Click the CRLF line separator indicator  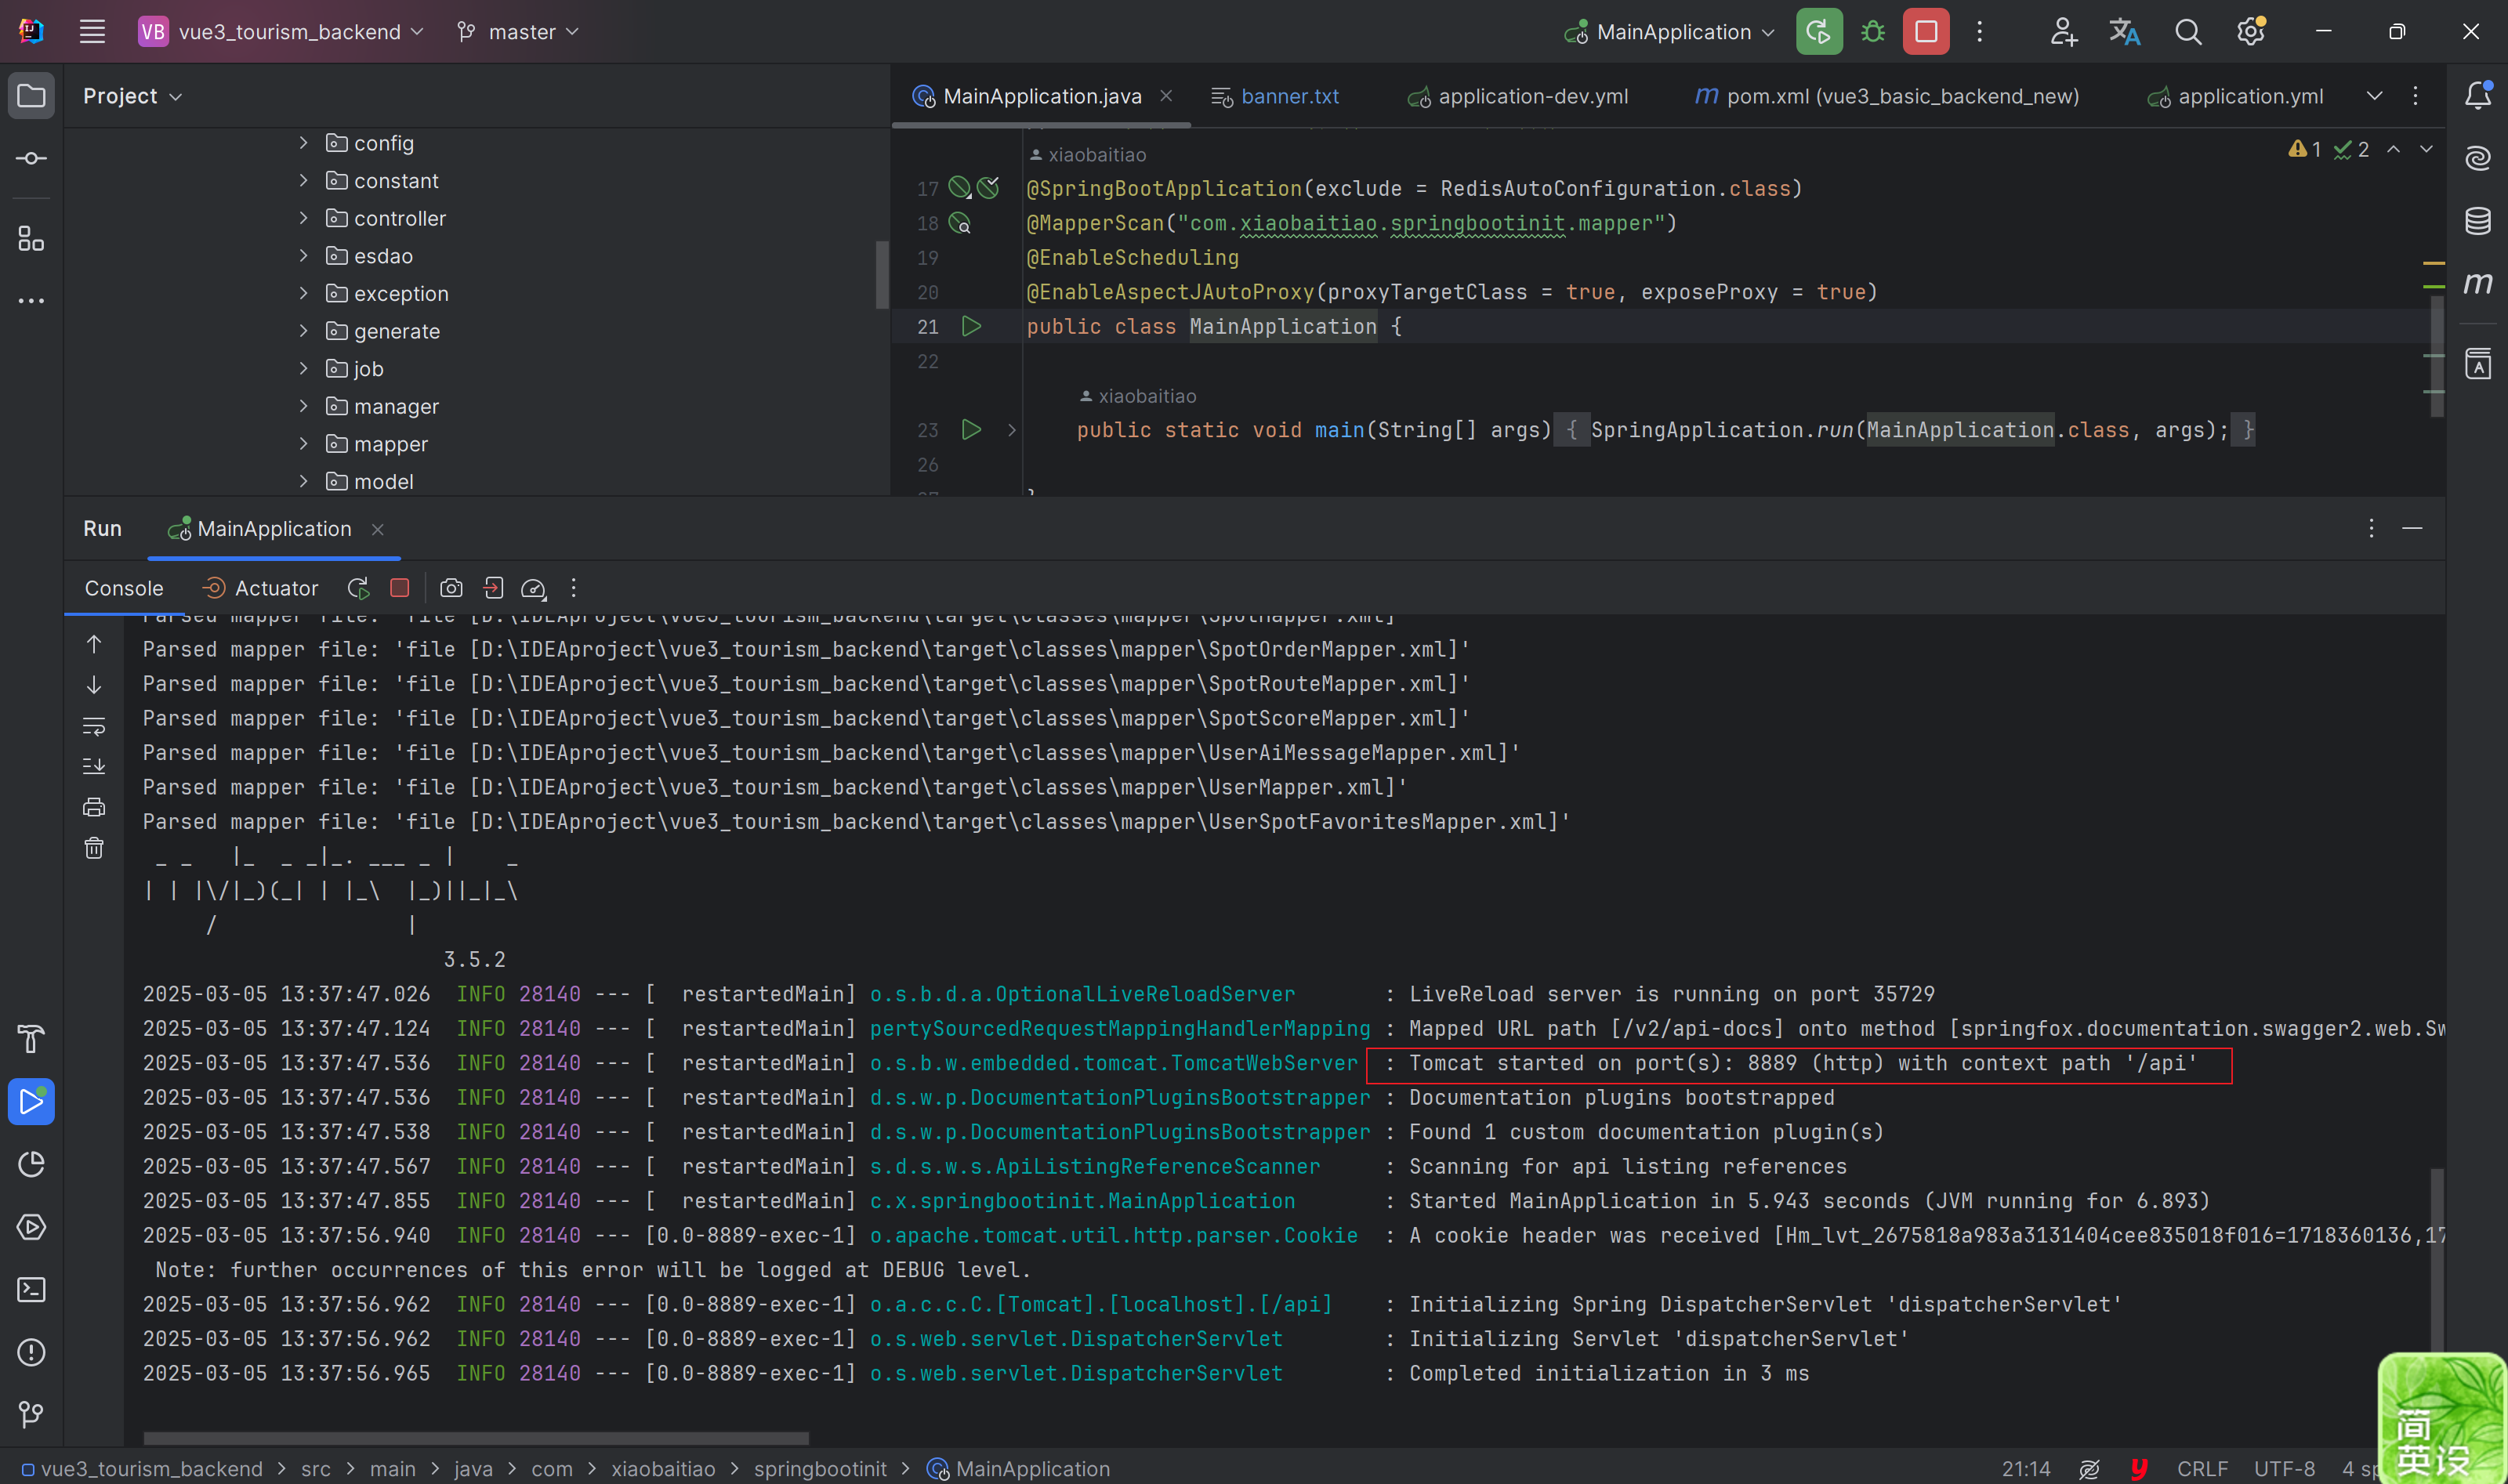[x=2202, y=1468]
